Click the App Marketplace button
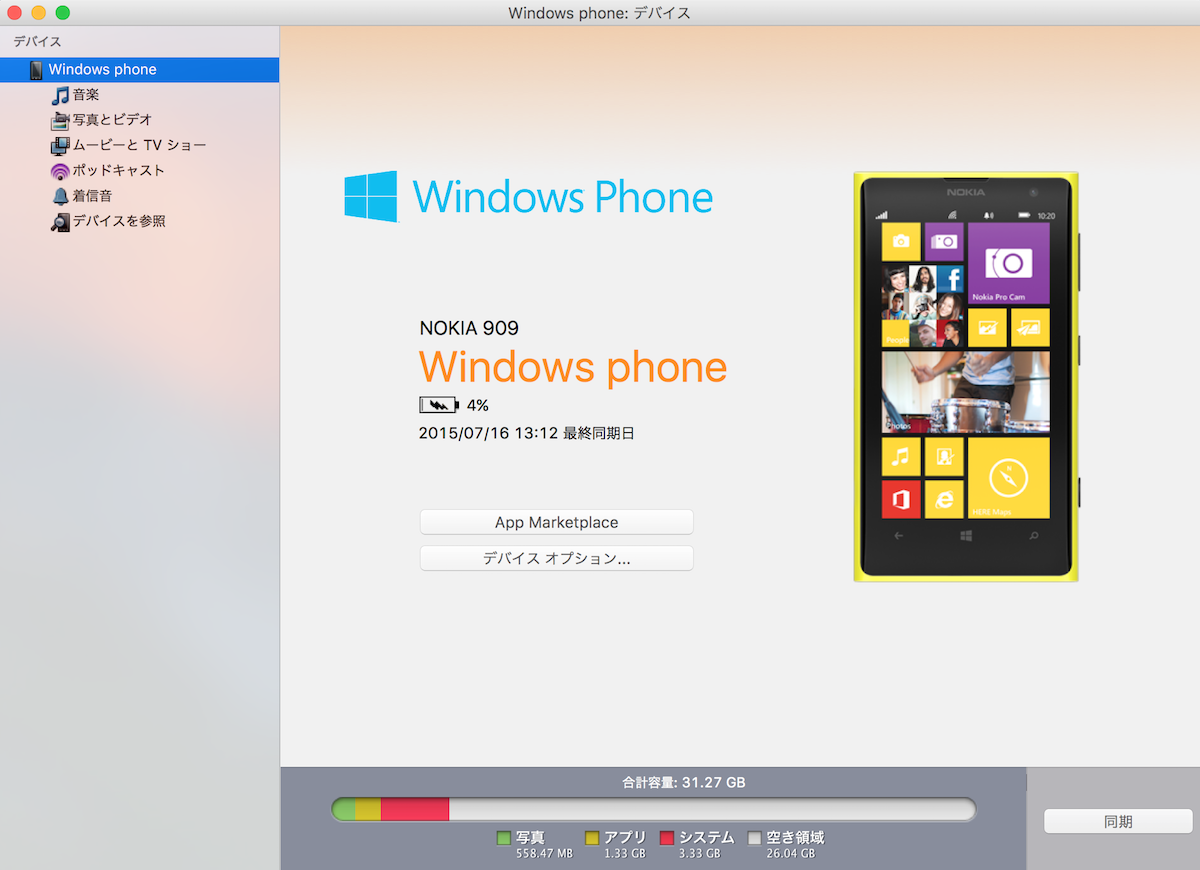 click(x=556, y=522)
